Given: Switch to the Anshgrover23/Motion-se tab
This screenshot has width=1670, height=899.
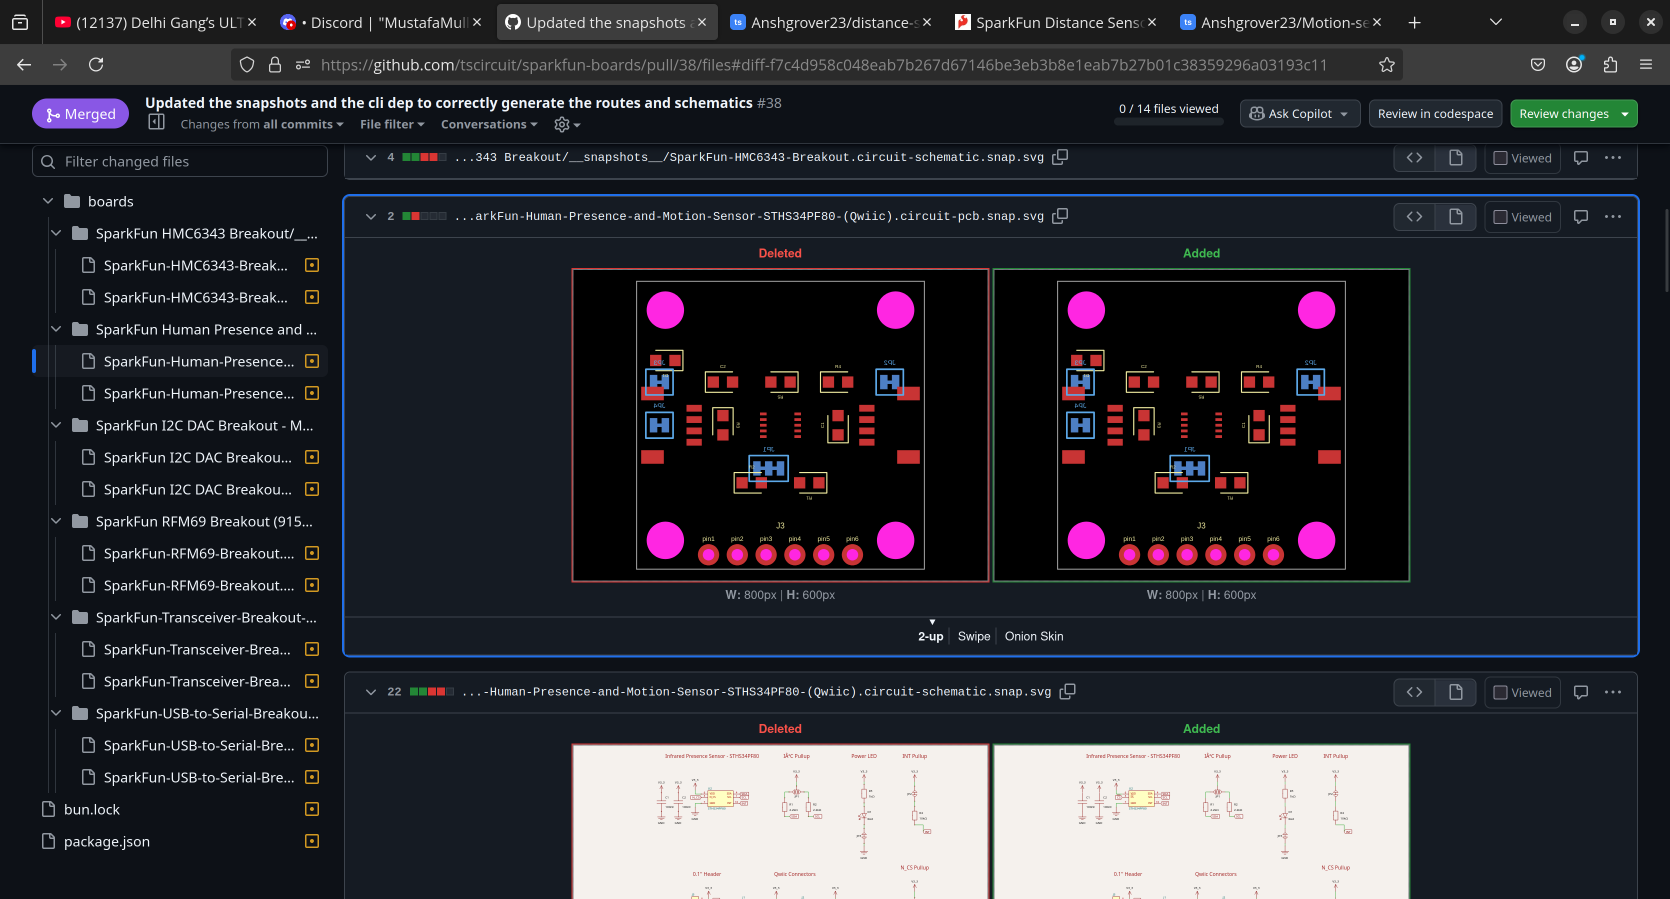Looking at the screenshot, I should tap(1281, 22).
